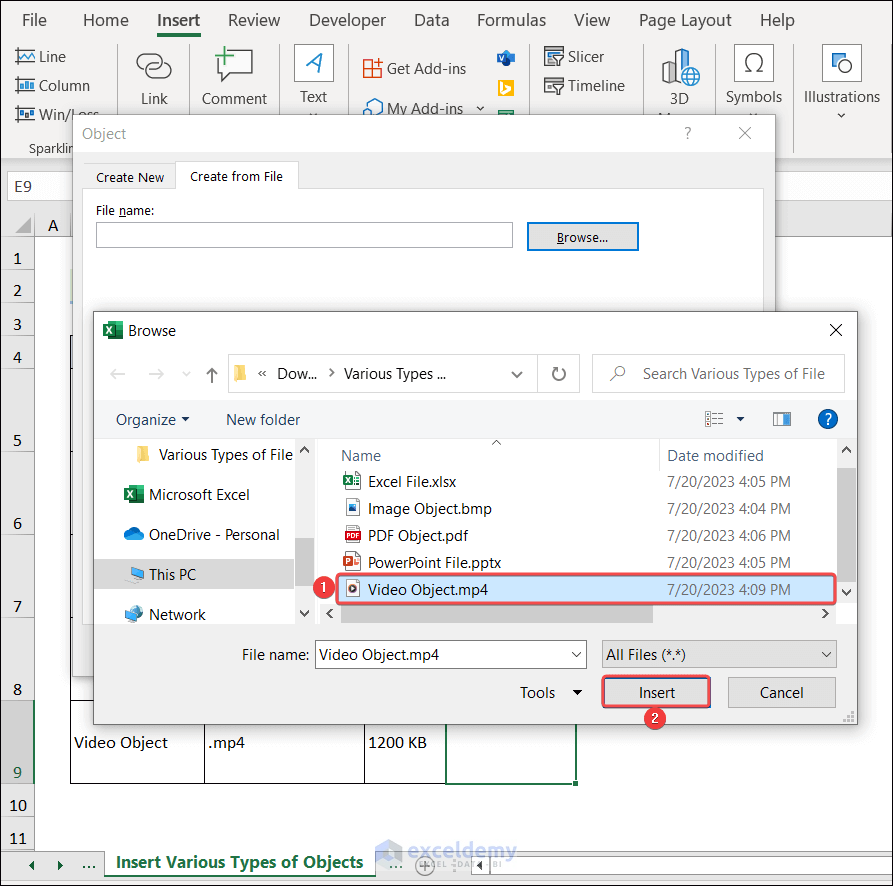Go up one folder level
Viewport: 893px width, 886px height.
(x=212, y=374)
